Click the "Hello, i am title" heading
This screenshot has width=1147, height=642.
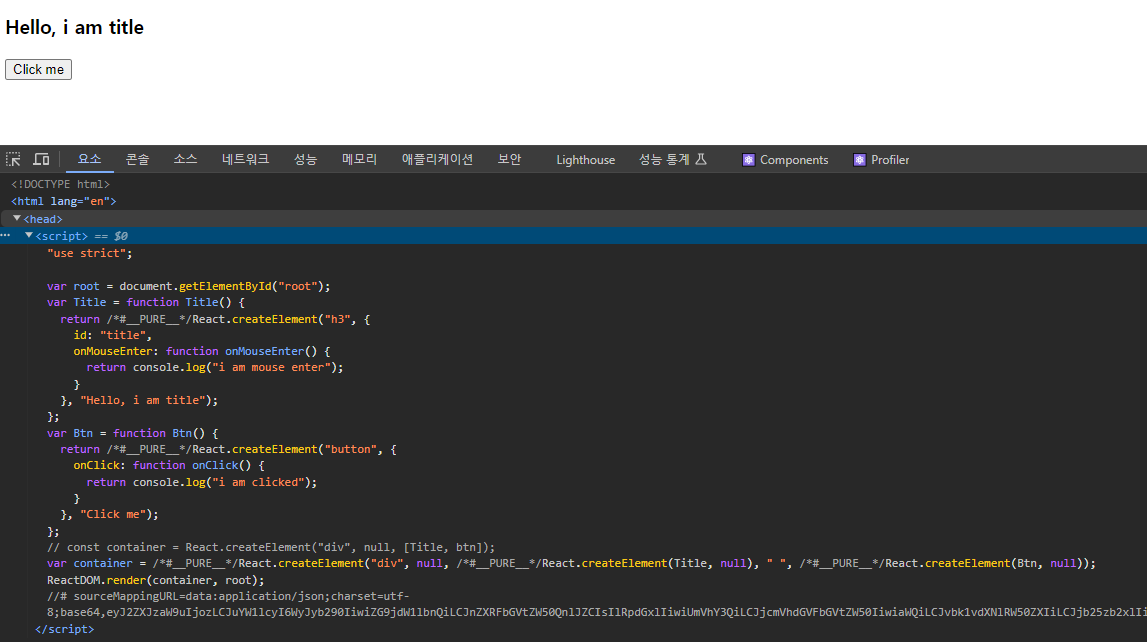click(75, 28)
